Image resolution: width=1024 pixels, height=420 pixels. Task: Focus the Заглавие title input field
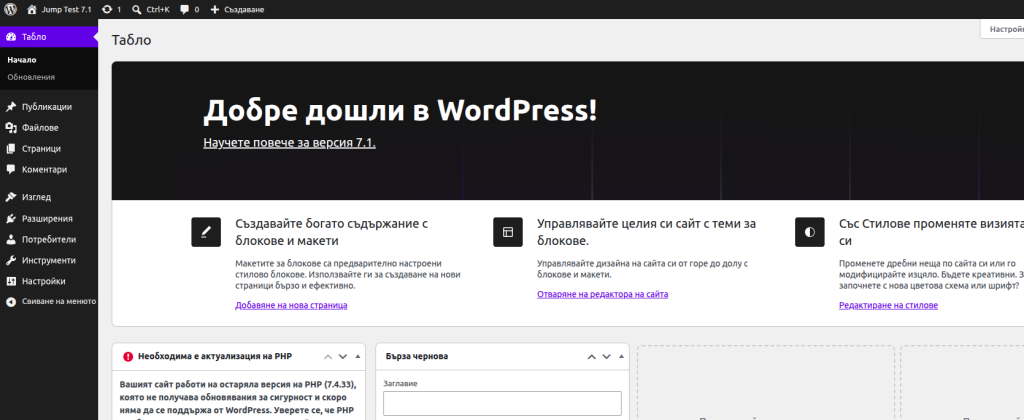[502, 404]
